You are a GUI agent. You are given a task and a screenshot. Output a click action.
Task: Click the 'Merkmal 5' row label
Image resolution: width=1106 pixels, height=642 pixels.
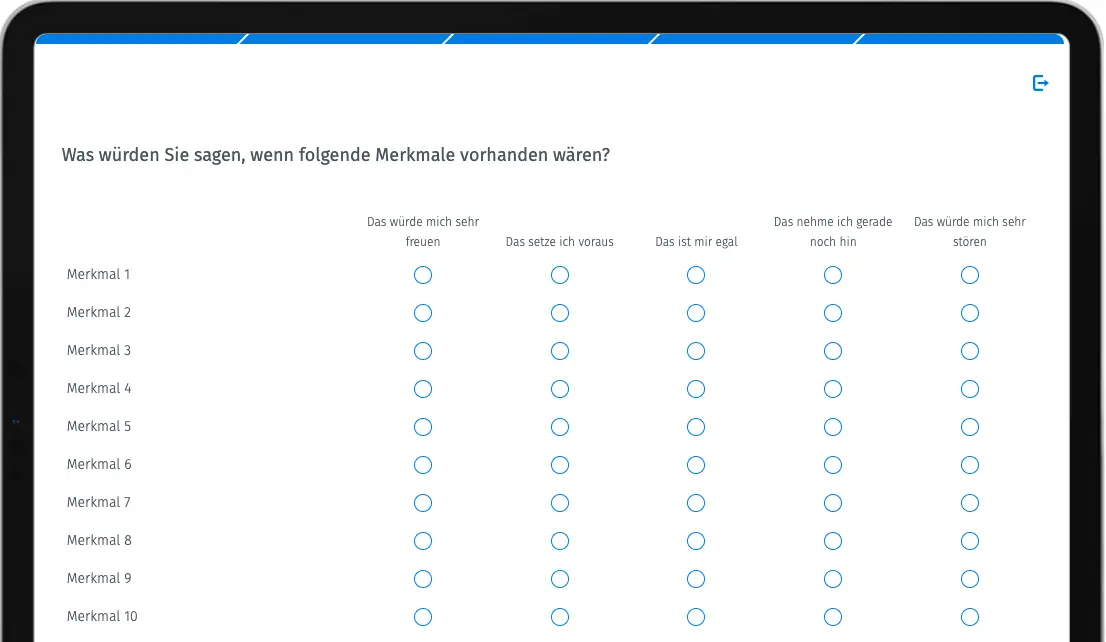coord(99,427)
